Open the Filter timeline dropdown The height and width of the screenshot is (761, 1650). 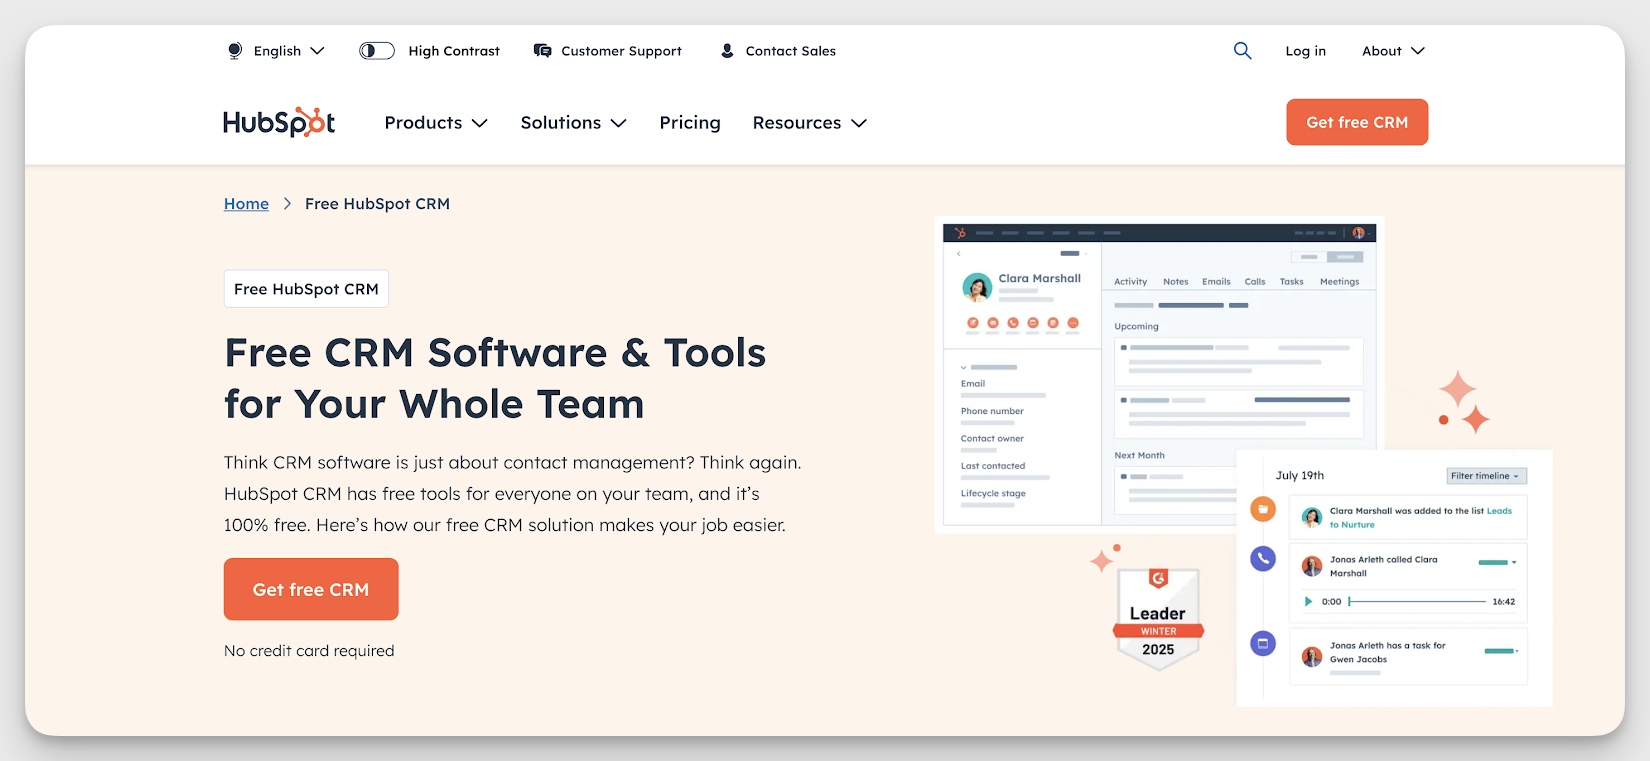(x=1486, y=476)
